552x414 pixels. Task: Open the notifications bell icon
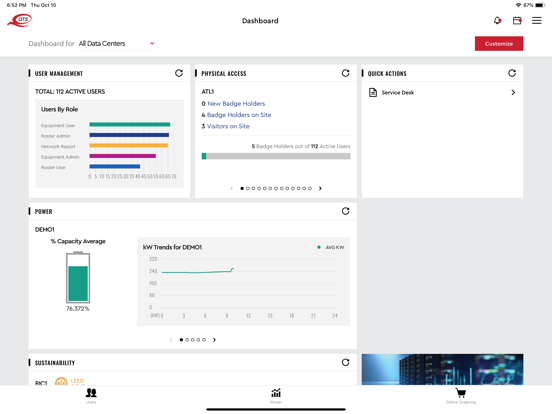coord(497,20)
